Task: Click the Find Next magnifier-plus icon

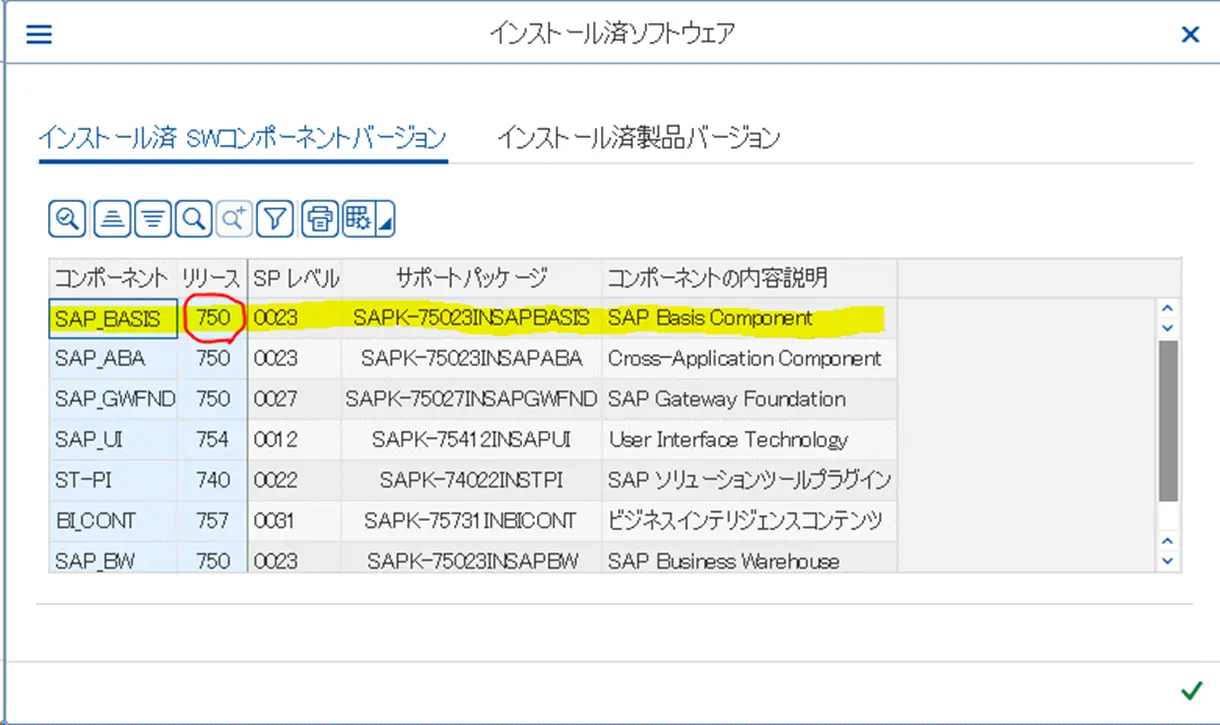Action: coord(233,218)
